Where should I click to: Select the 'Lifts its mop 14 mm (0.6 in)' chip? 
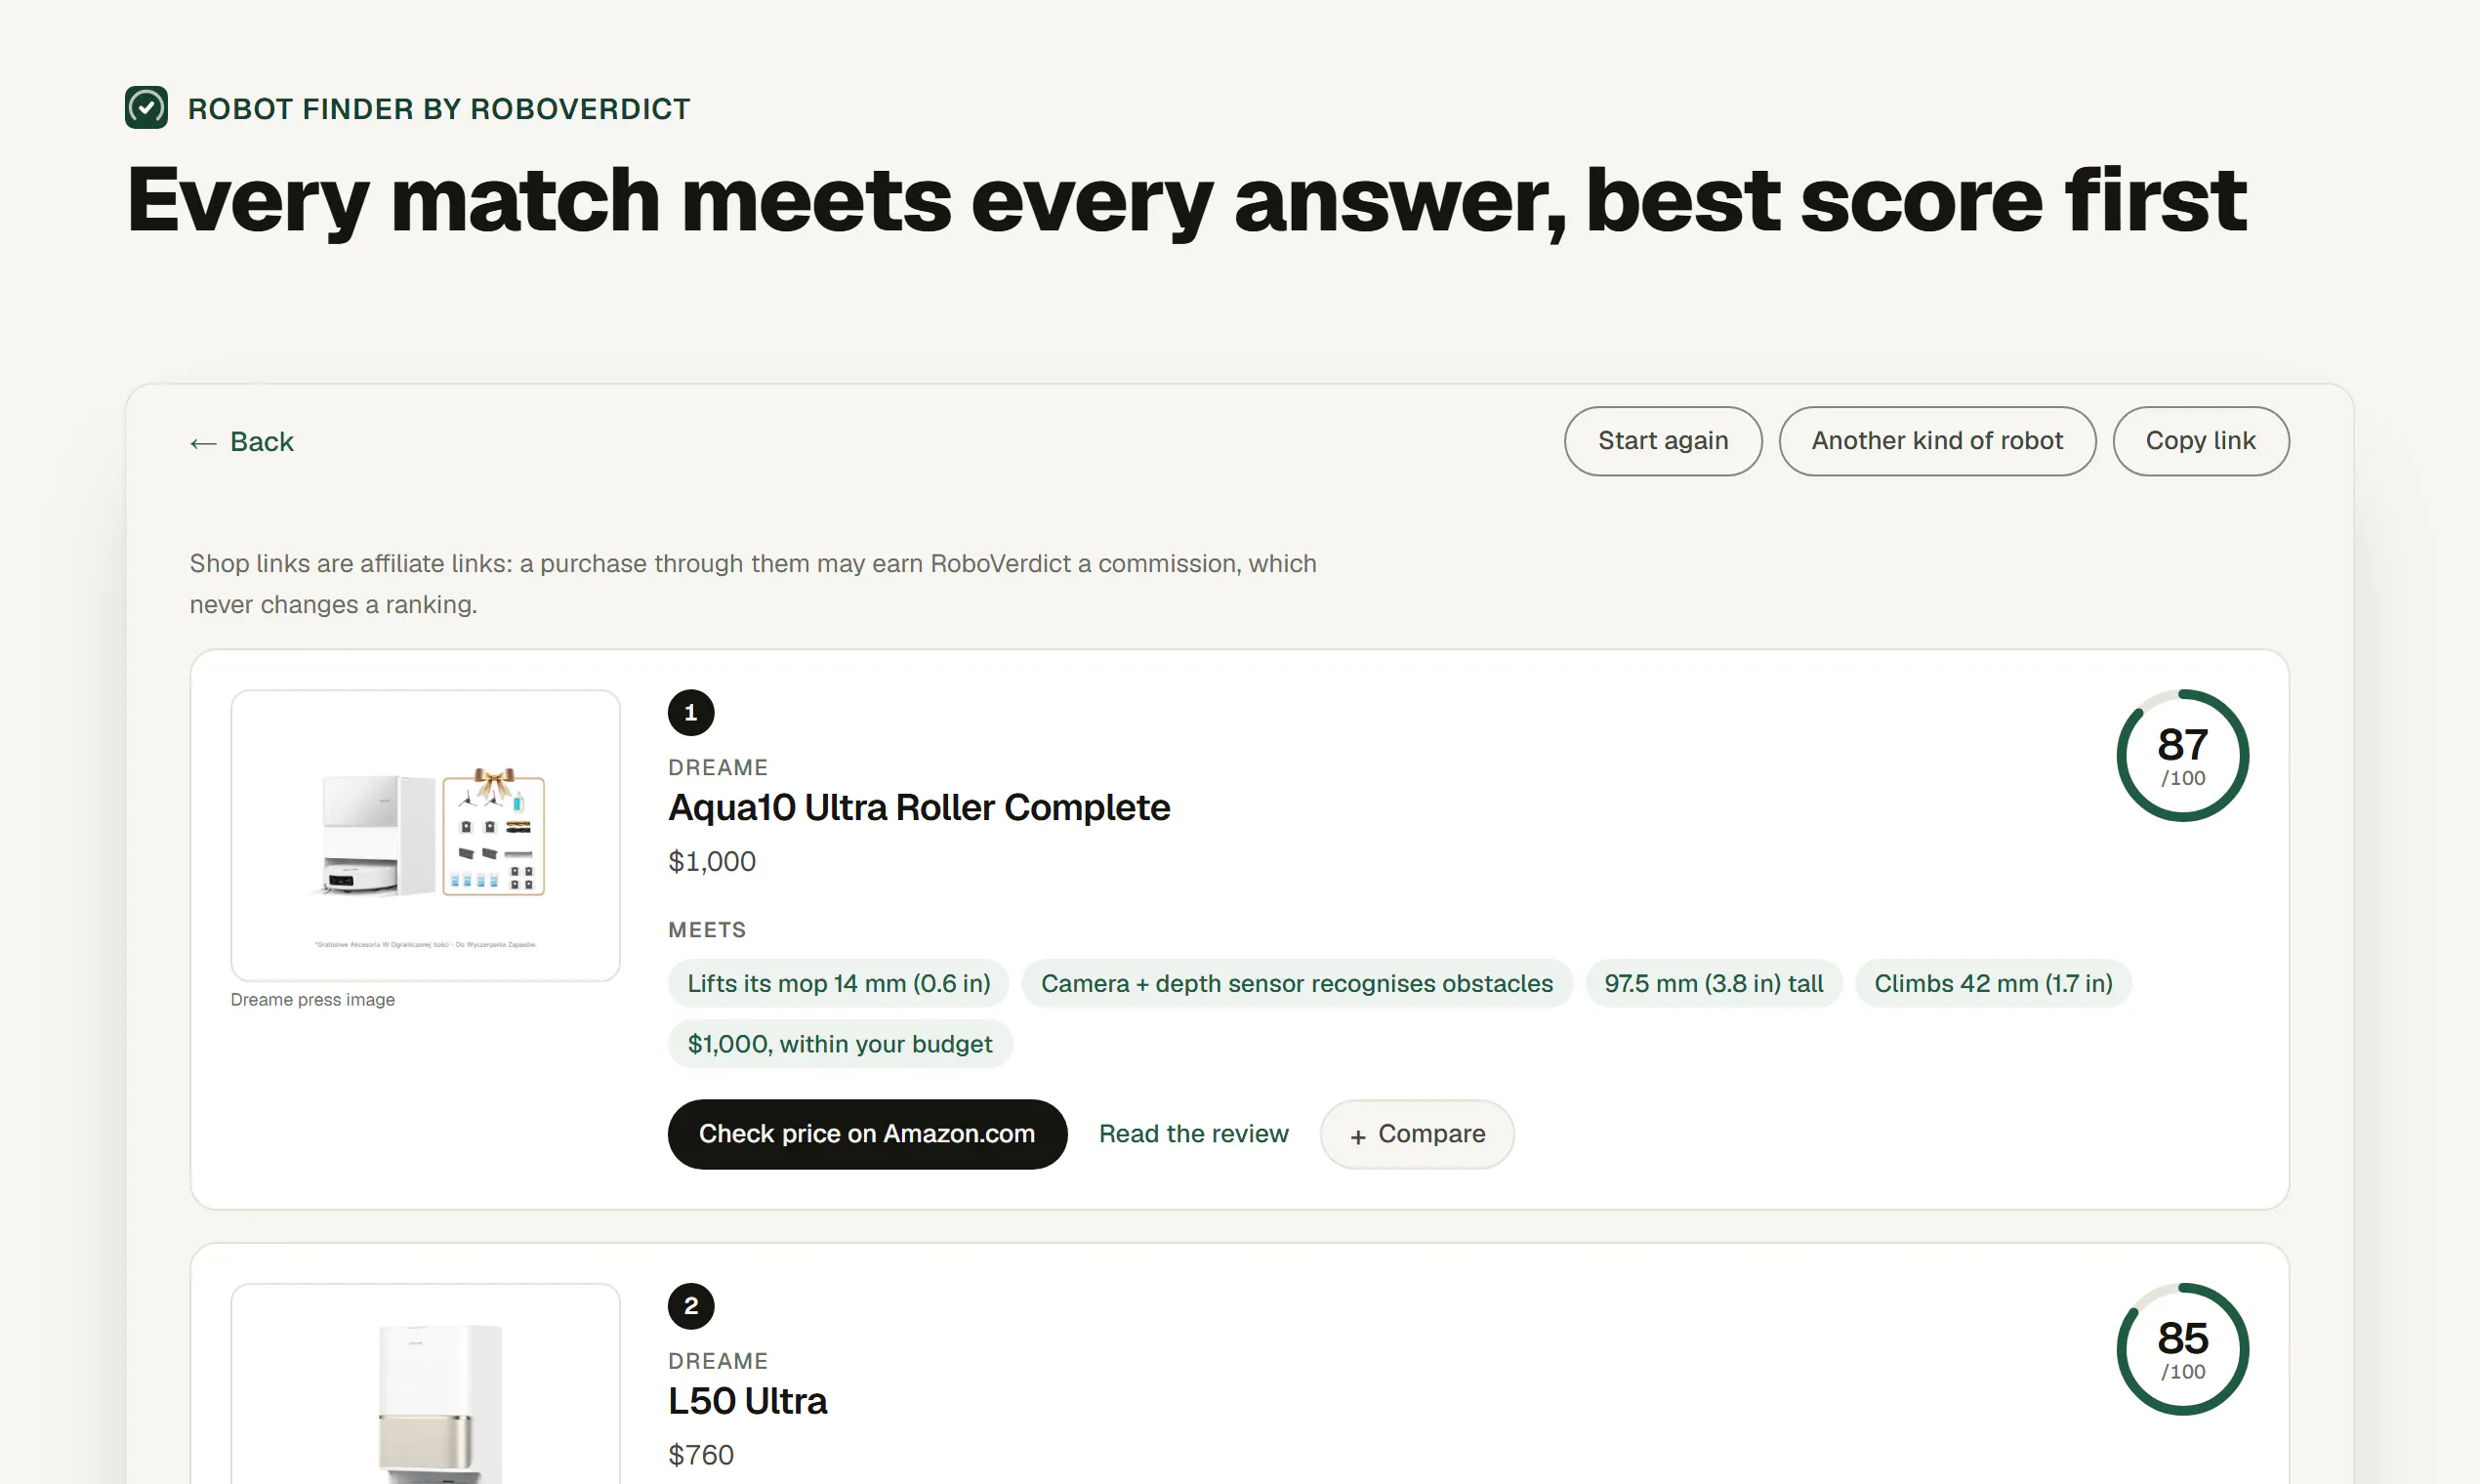tap(838, 984)
